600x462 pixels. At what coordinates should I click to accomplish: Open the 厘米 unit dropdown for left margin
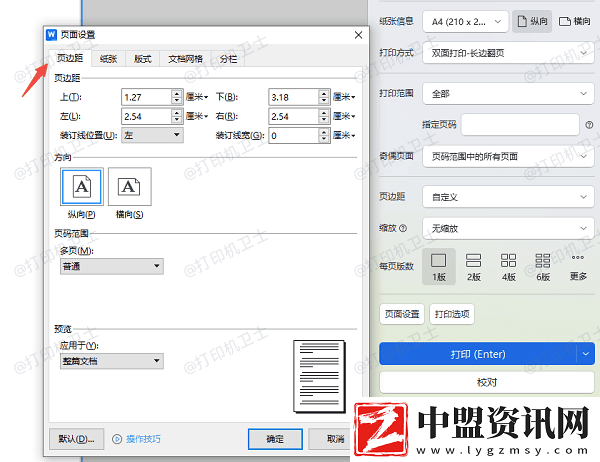tap(197, 116)
